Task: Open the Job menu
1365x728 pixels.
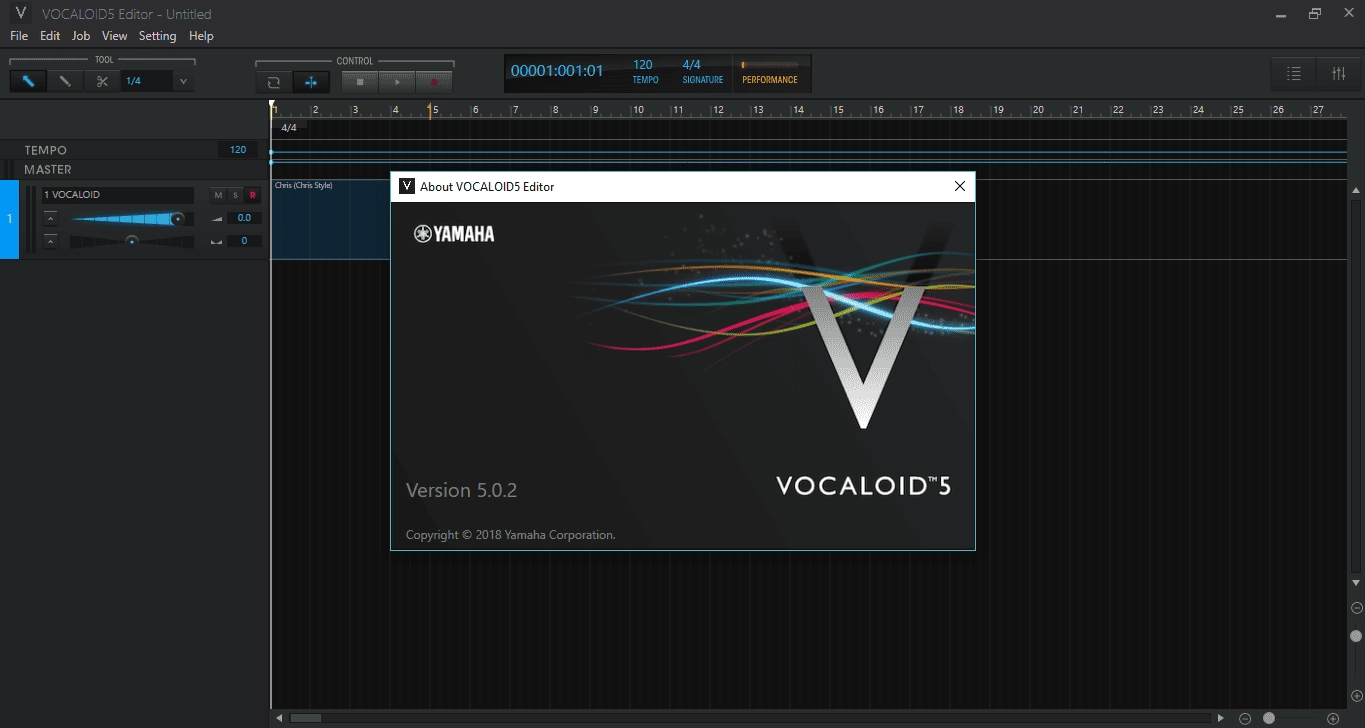Action: pyautogui.click(x=81, y=36)
